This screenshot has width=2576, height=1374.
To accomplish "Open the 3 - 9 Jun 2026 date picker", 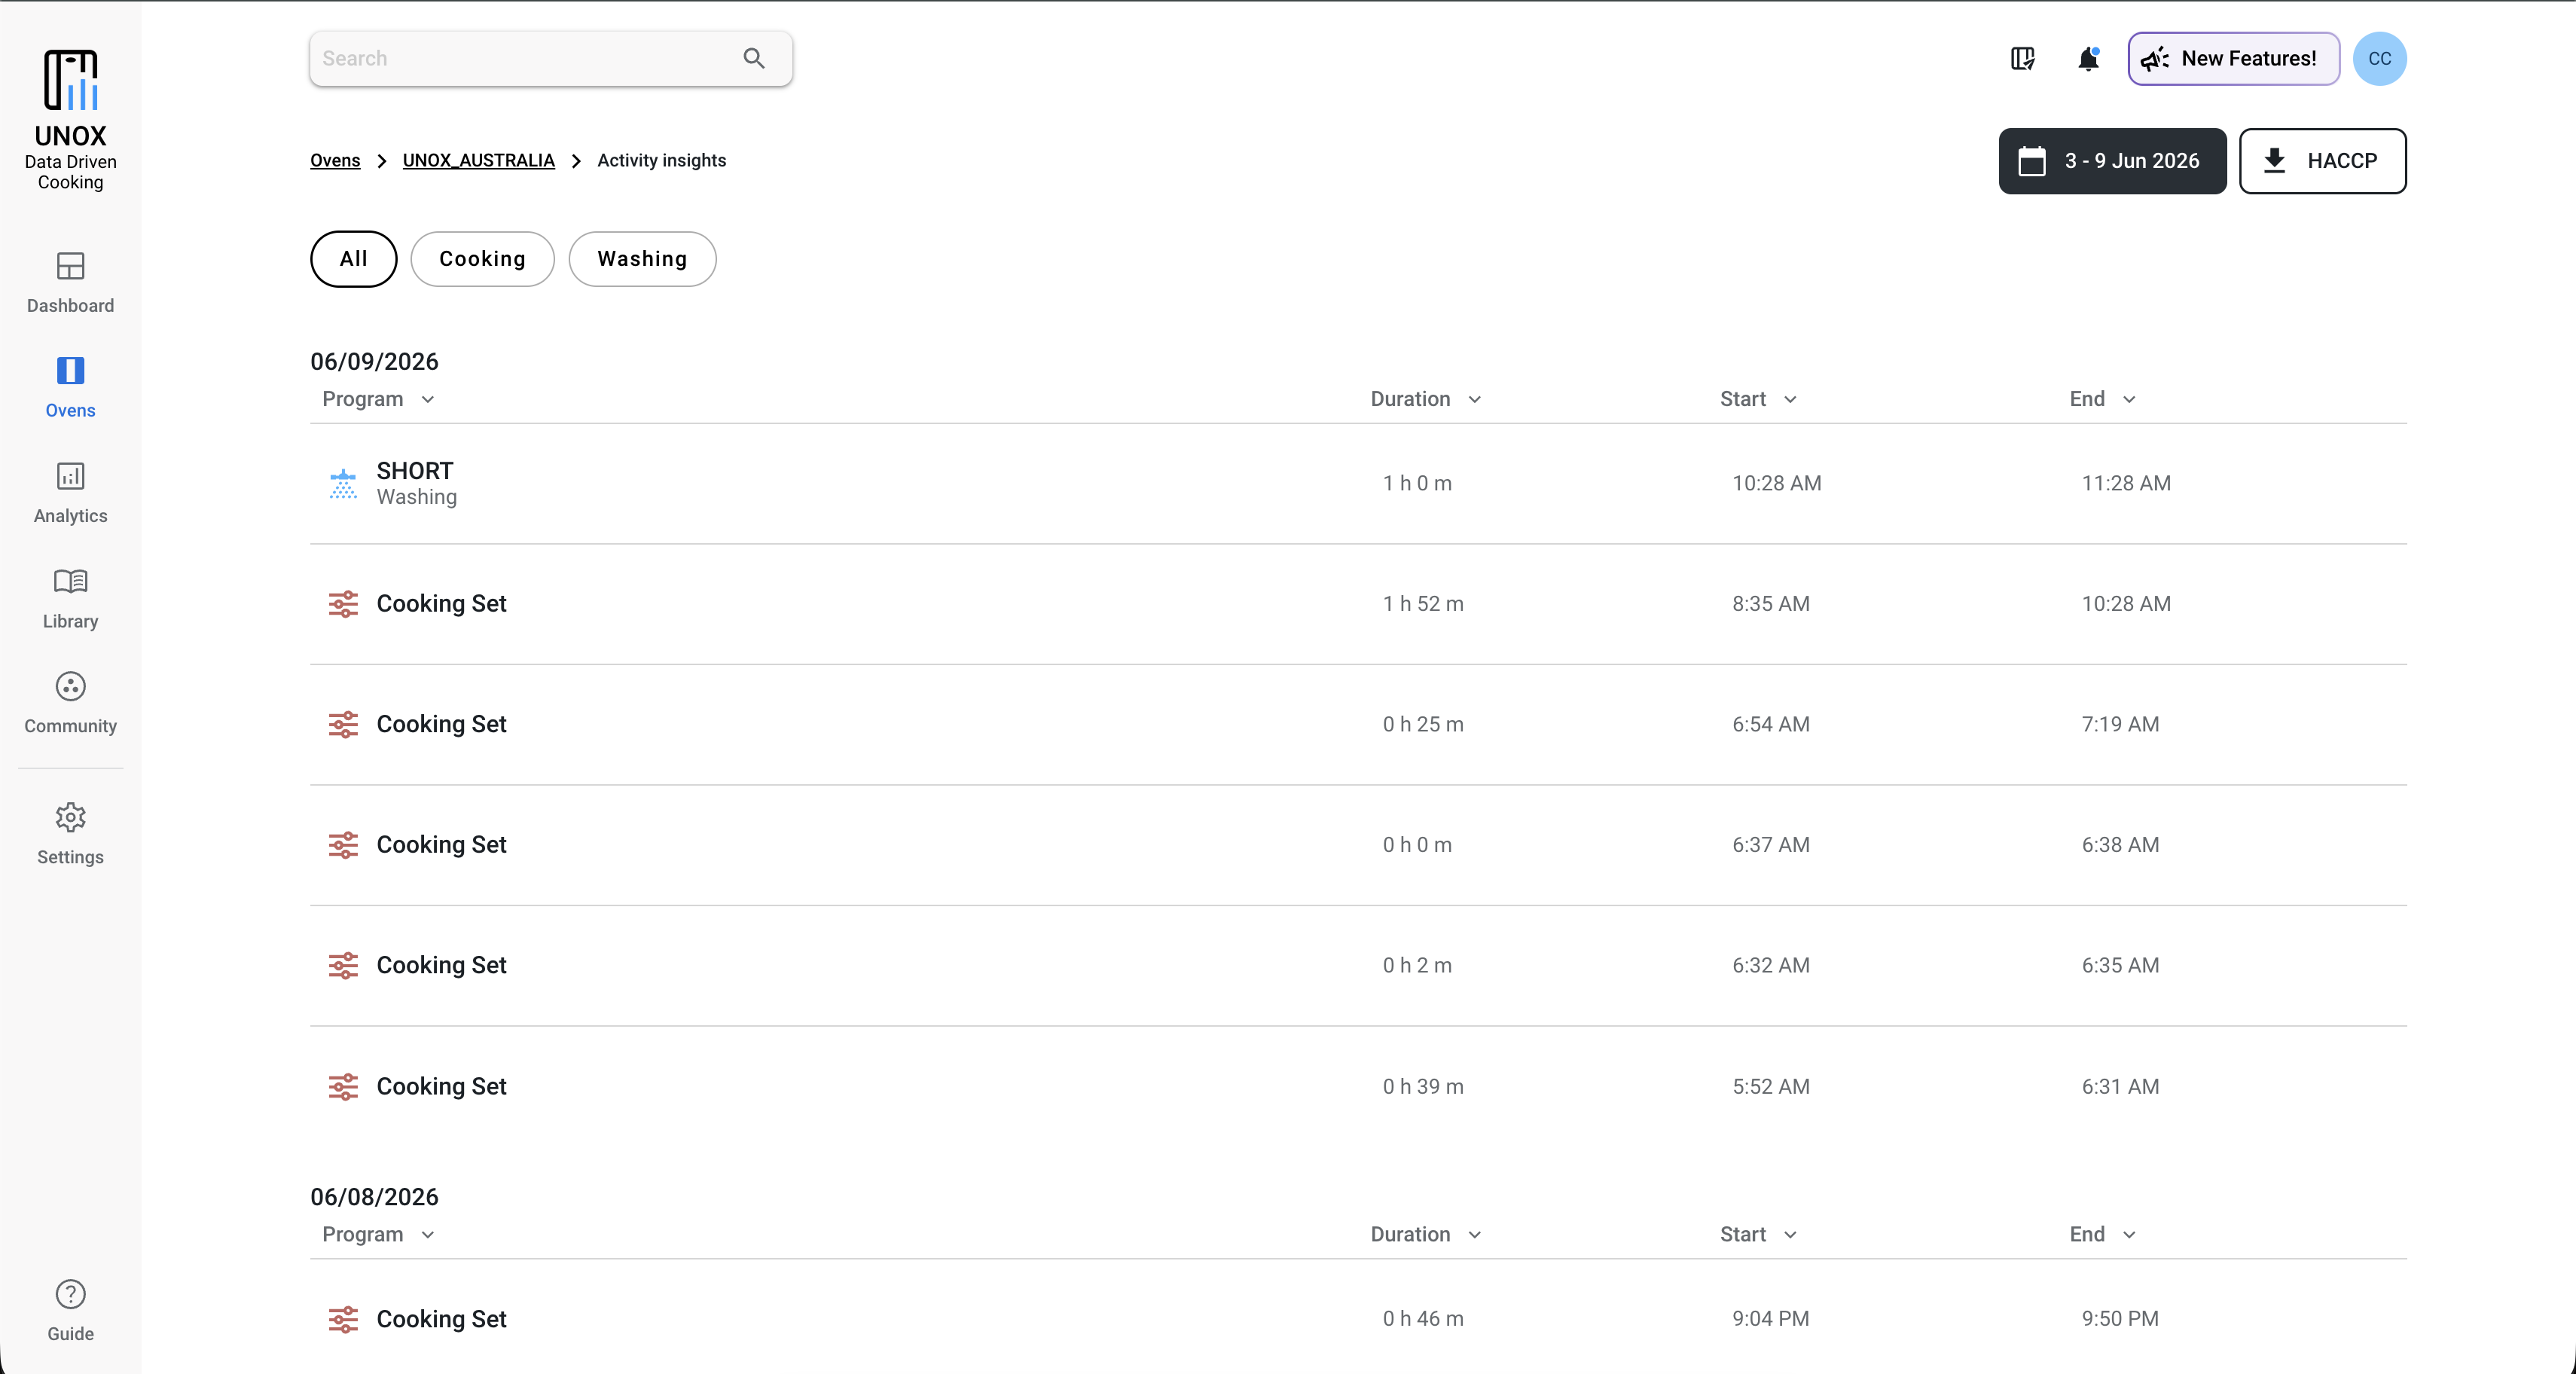I will [x=2112, y=161].
